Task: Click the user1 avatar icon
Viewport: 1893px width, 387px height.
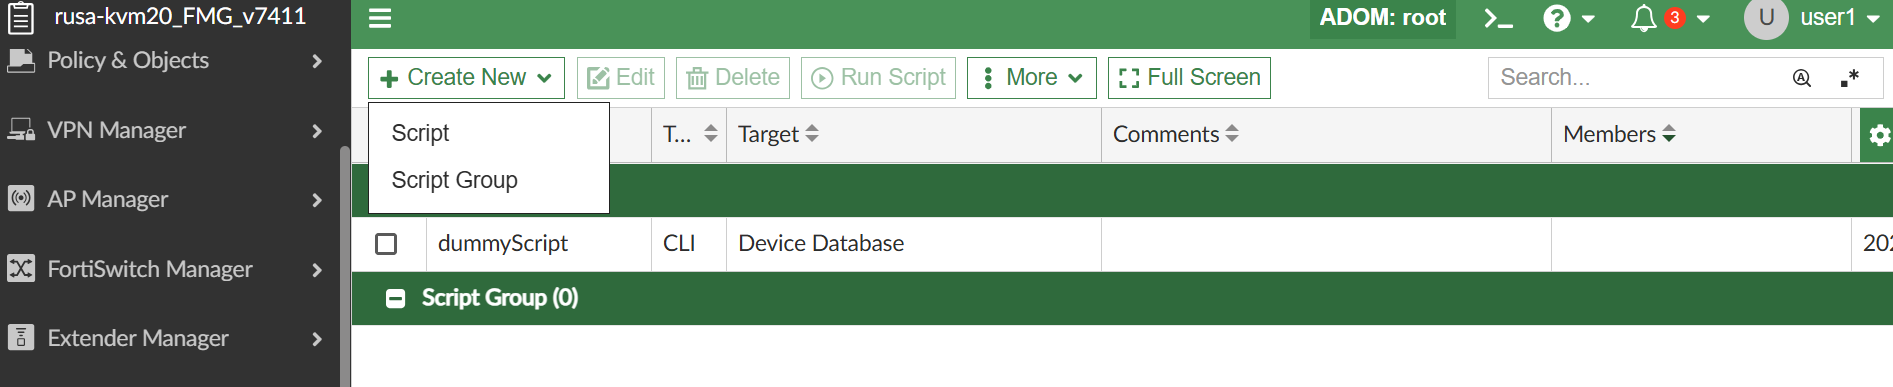Action: (1766, 18)
